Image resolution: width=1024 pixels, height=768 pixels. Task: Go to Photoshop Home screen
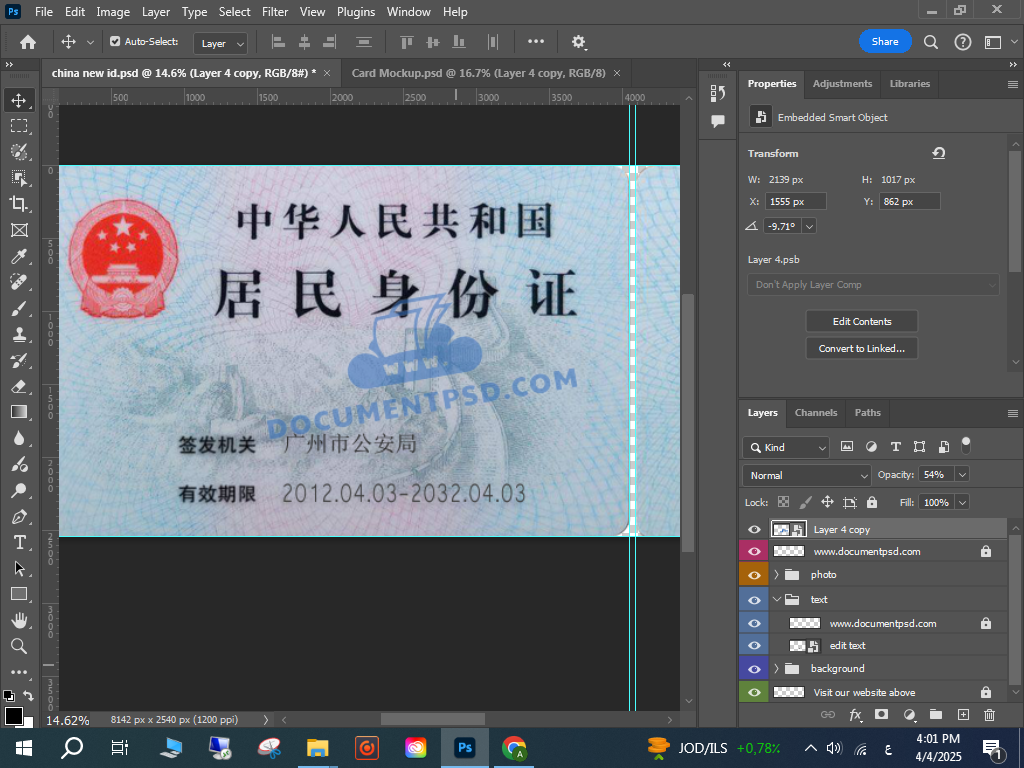[x=27, y=42]
